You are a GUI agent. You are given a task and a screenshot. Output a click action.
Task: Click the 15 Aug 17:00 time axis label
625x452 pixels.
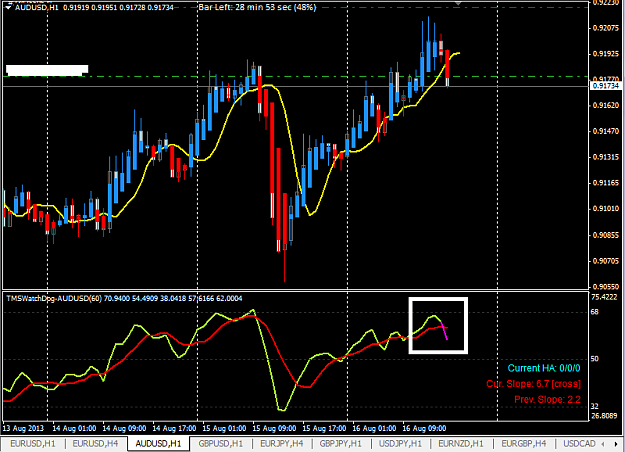click(x=324, y=428)
